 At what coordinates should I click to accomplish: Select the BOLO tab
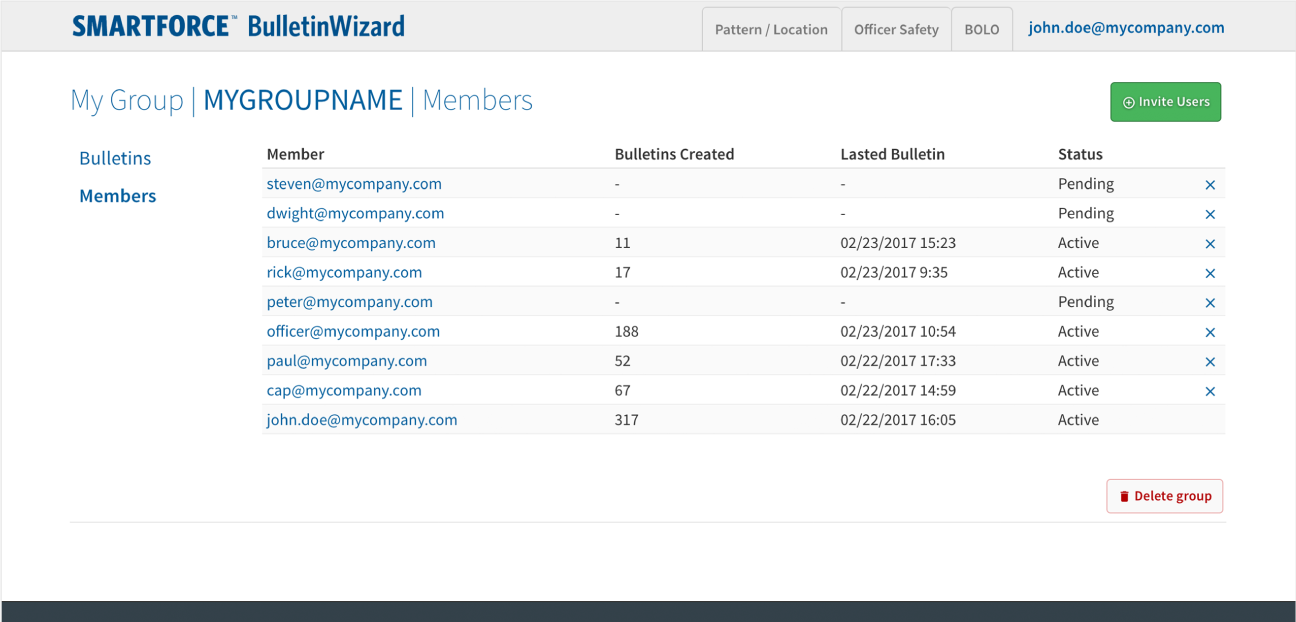point(981,29)
